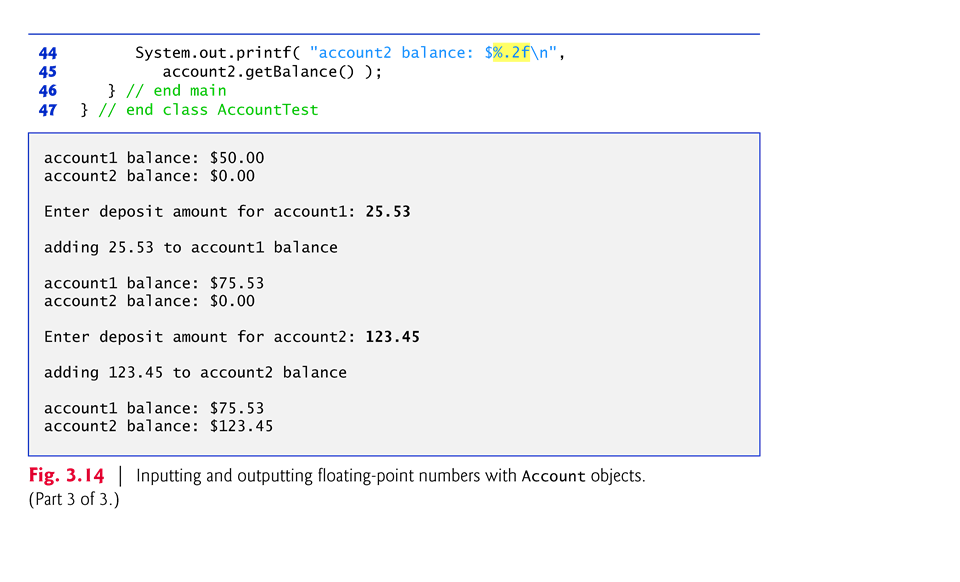Image resolution: width=960 pixels, height=582 pixels.
Task: Click the first 'account1 balance: $75.53' line
Action: 154,283
